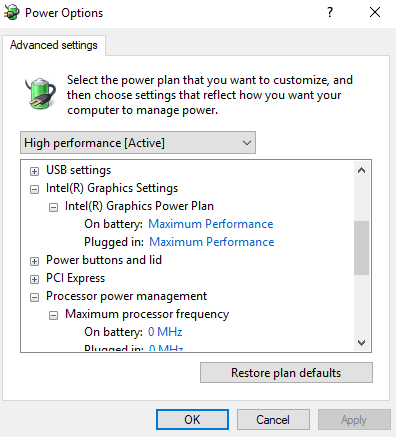This screenshot has width=396, height=437.
Task: Expand the USB settings node
Action: (34, 171)
